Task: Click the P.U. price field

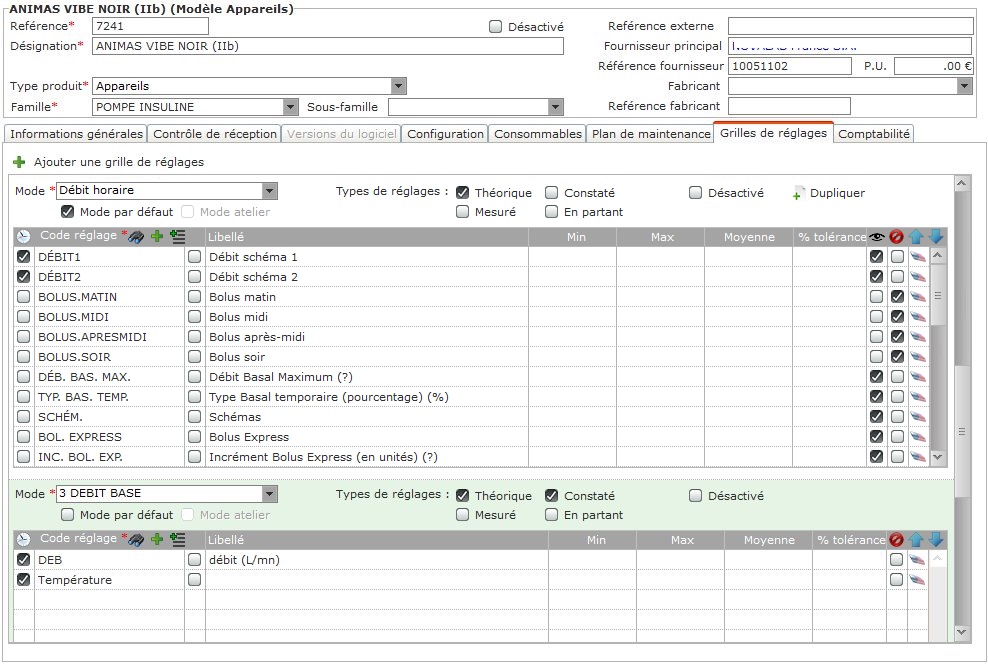Action: pyautogui.click(x=934, y=66)
